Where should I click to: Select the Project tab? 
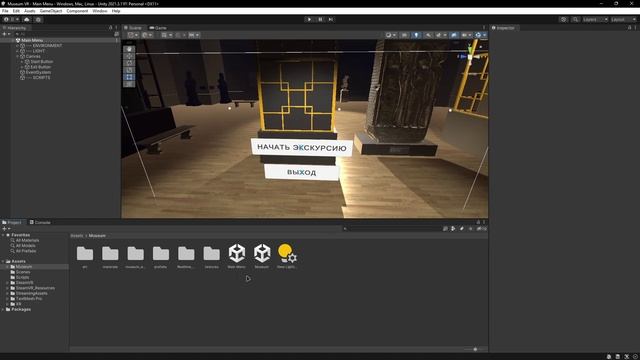[12, 222]
